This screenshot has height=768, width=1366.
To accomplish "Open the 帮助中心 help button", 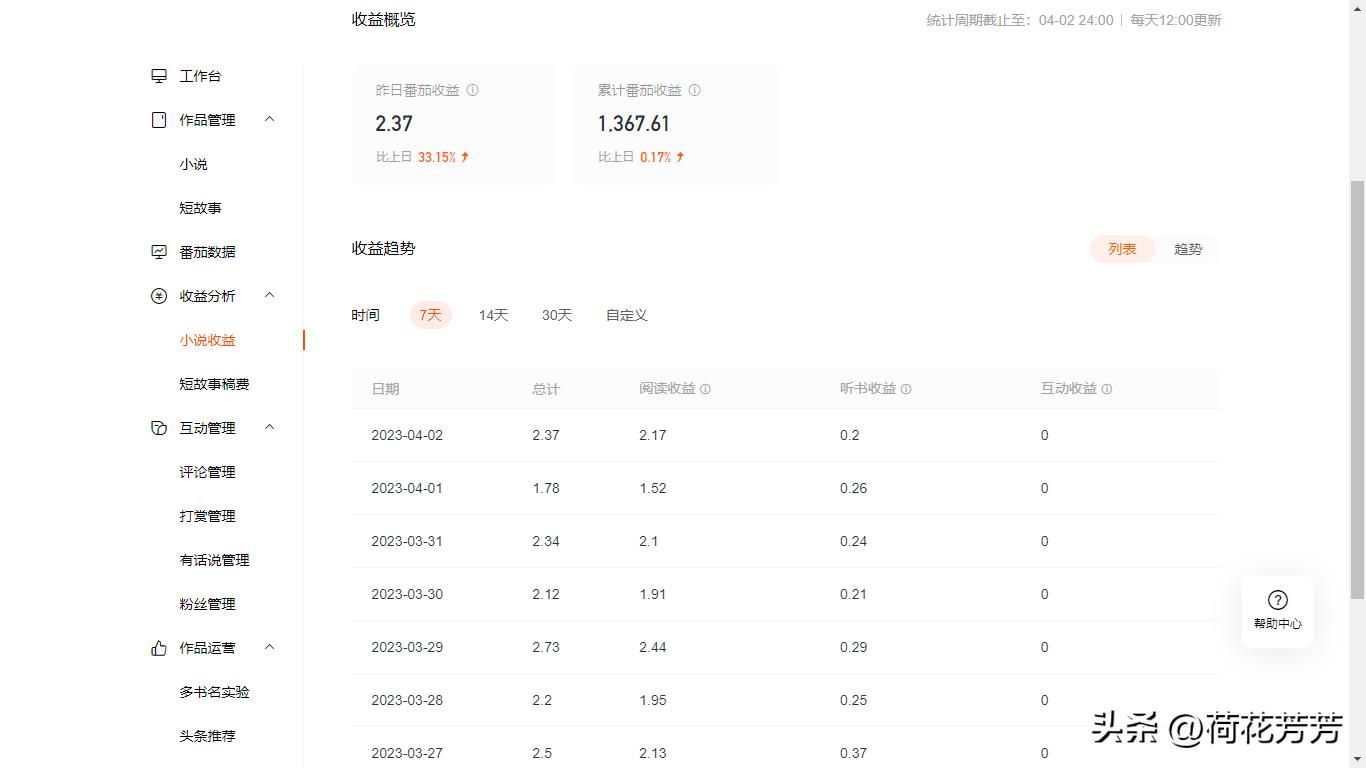I will [1277, 610].
